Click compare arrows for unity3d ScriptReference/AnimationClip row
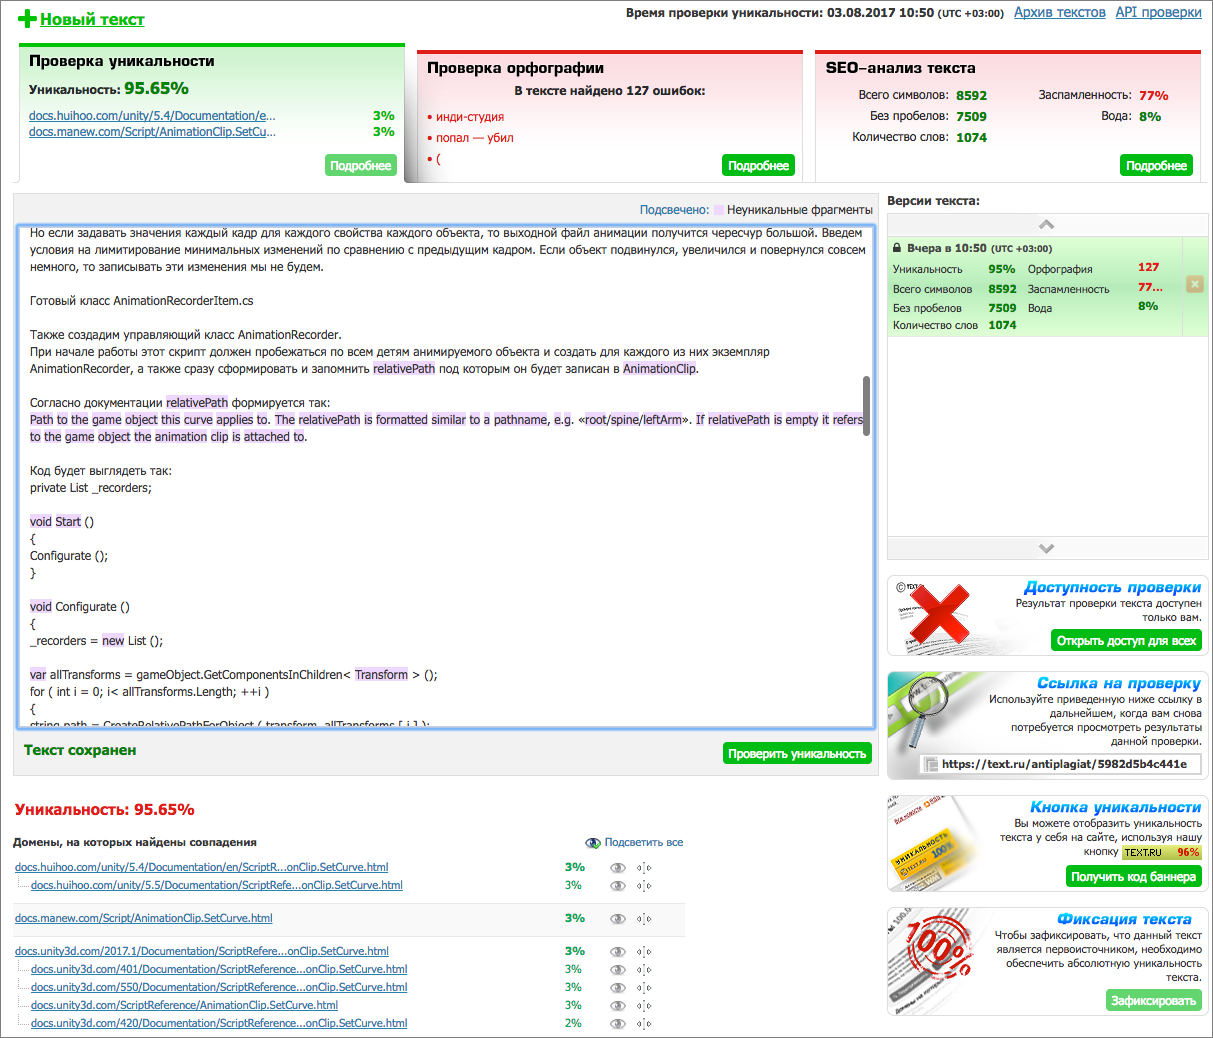Viewport: 1213px width, 1038px height. [644, 1006]
